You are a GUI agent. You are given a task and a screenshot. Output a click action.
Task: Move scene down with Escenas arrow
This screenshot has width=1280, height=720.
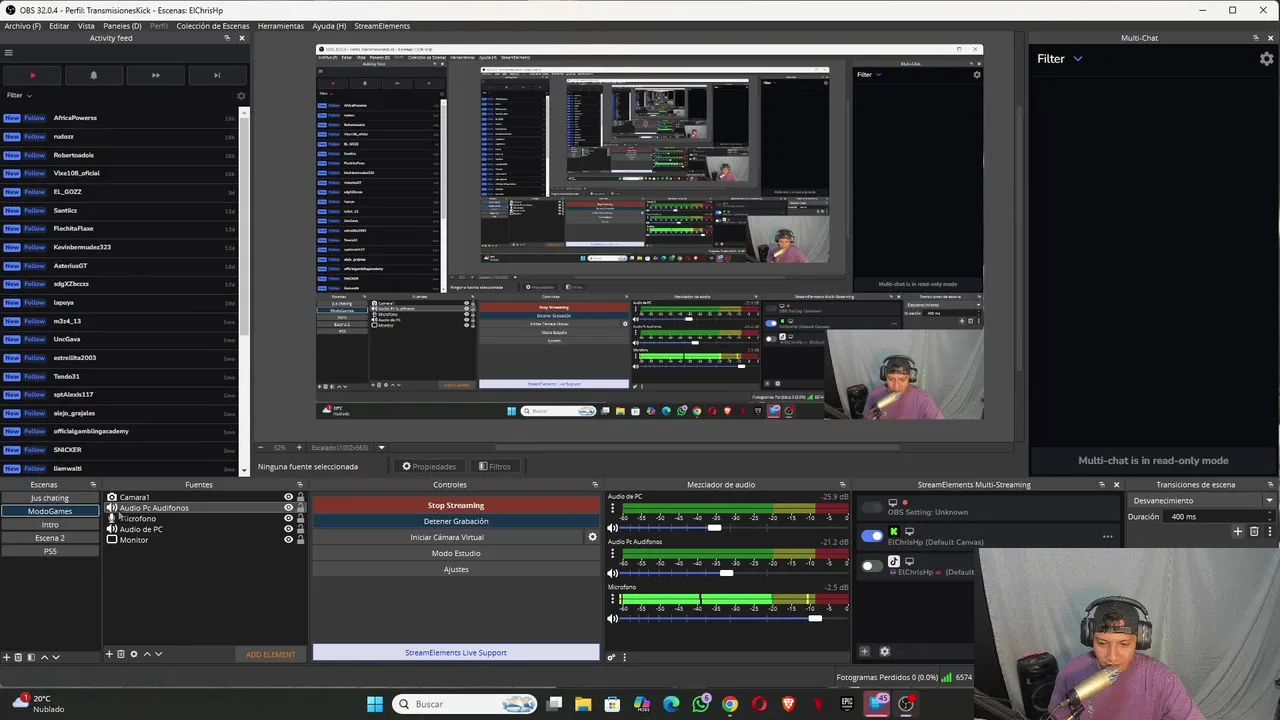coord(55,657)
